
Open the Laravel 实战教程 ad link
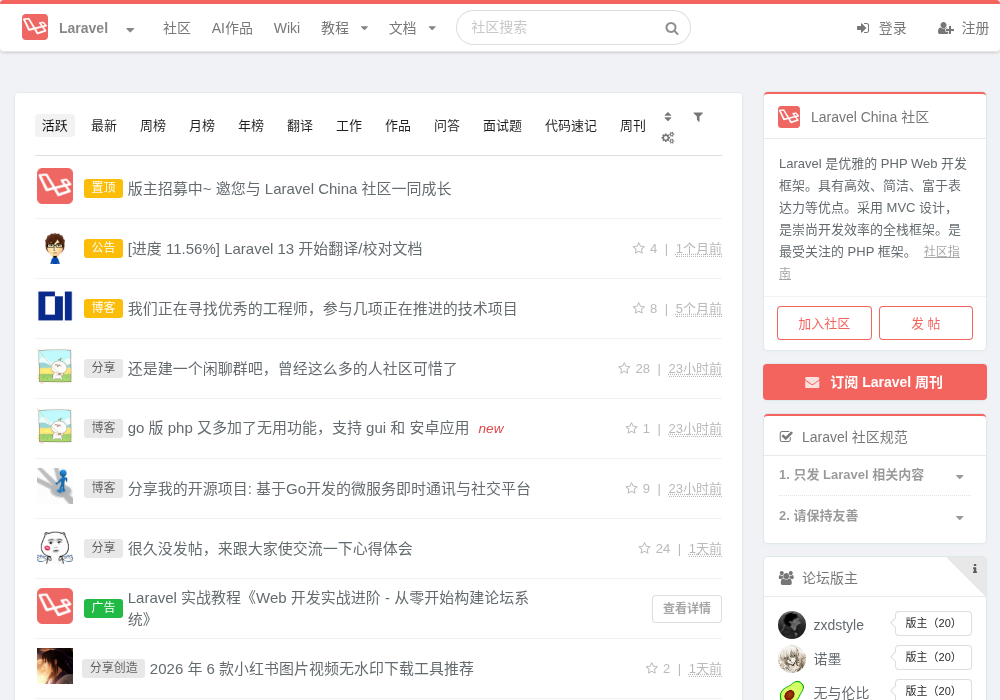pyautogui.click(x=328, y=608)
